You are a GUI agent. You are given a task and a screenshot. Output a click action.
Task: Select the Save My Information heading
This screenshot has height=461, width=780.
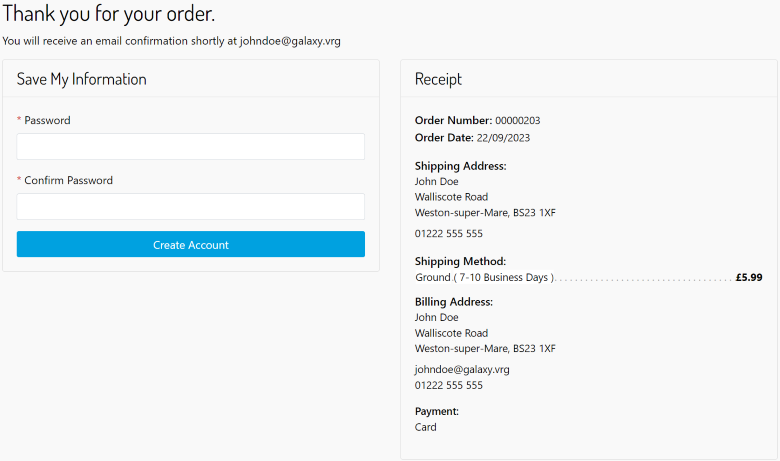[82, 79]
